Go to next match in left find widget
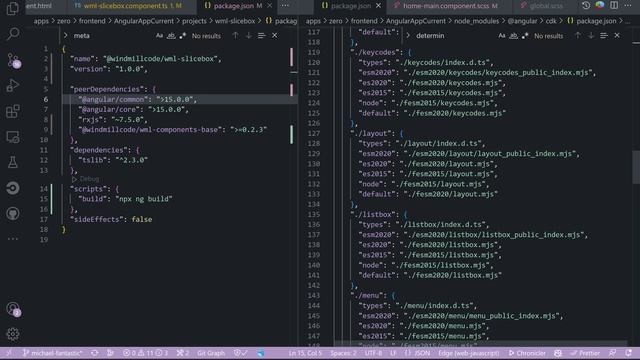The image size is (640, 360). 249,36
